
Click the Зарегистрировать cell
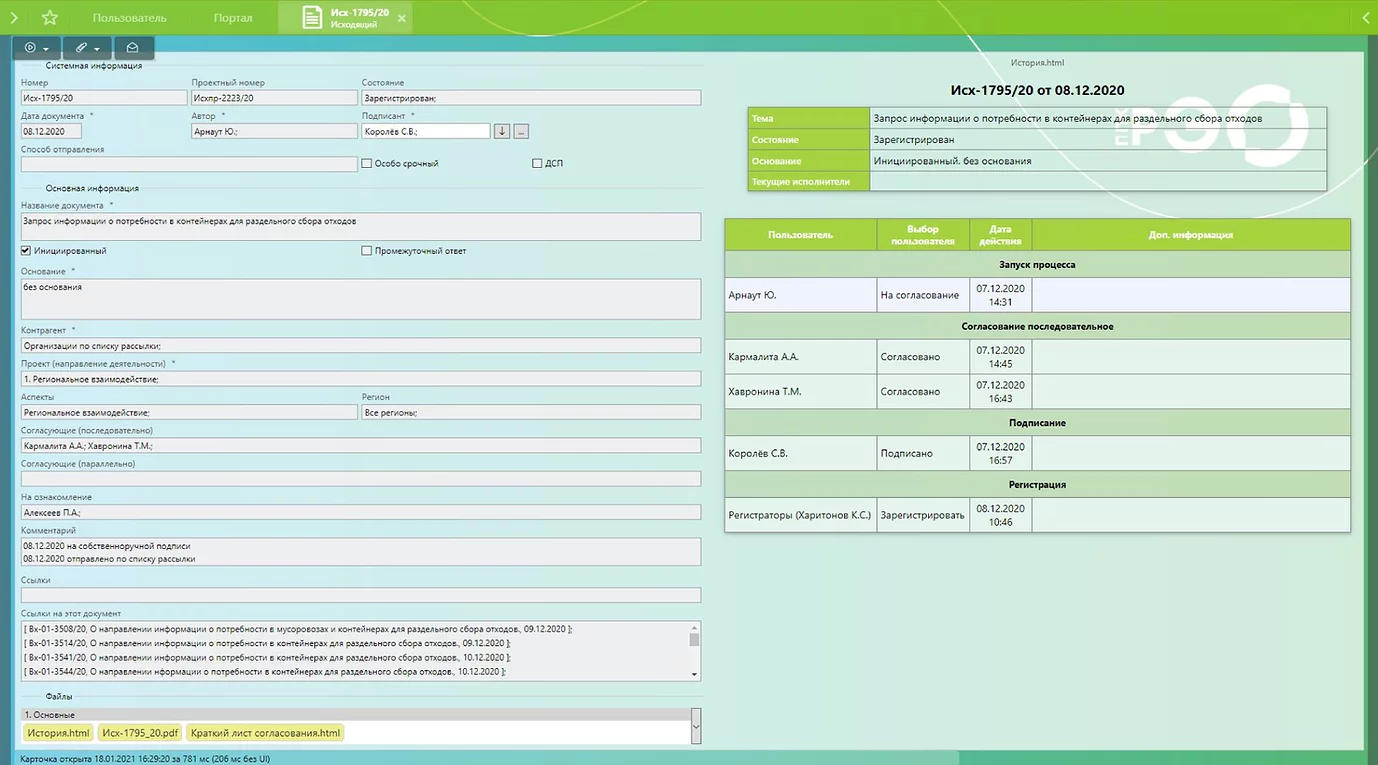click(x=923, y=515)
